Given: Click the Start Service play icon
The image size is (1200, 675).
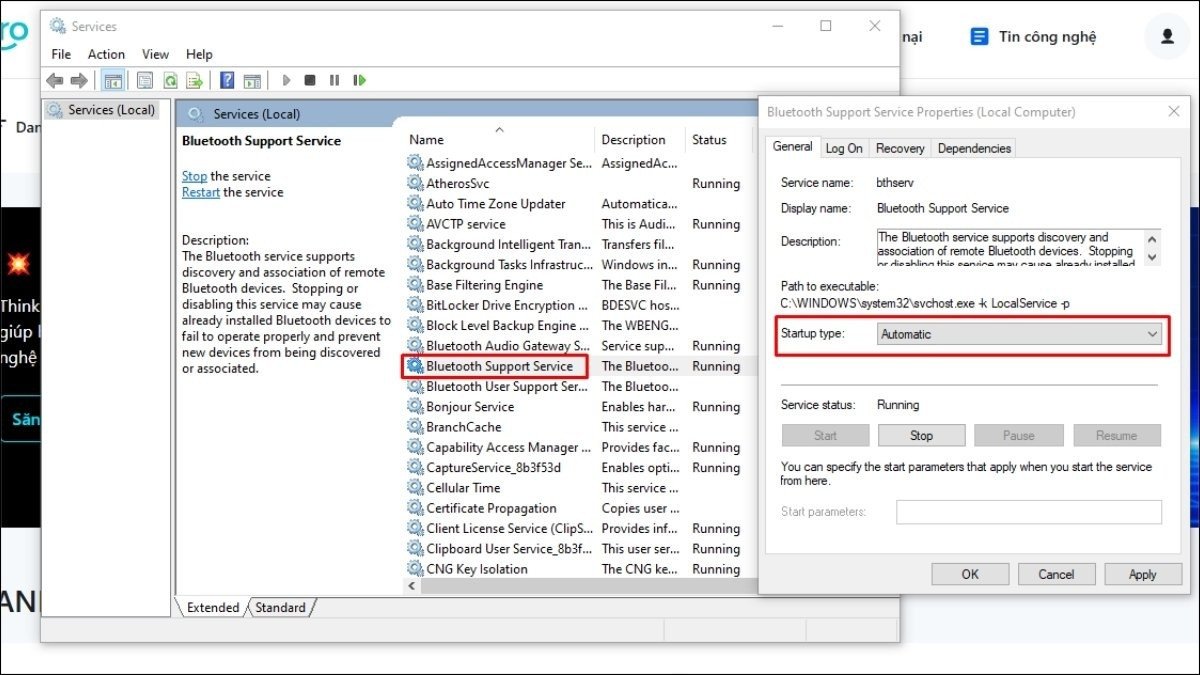Looking at the screenshot, I should [286, 81].
